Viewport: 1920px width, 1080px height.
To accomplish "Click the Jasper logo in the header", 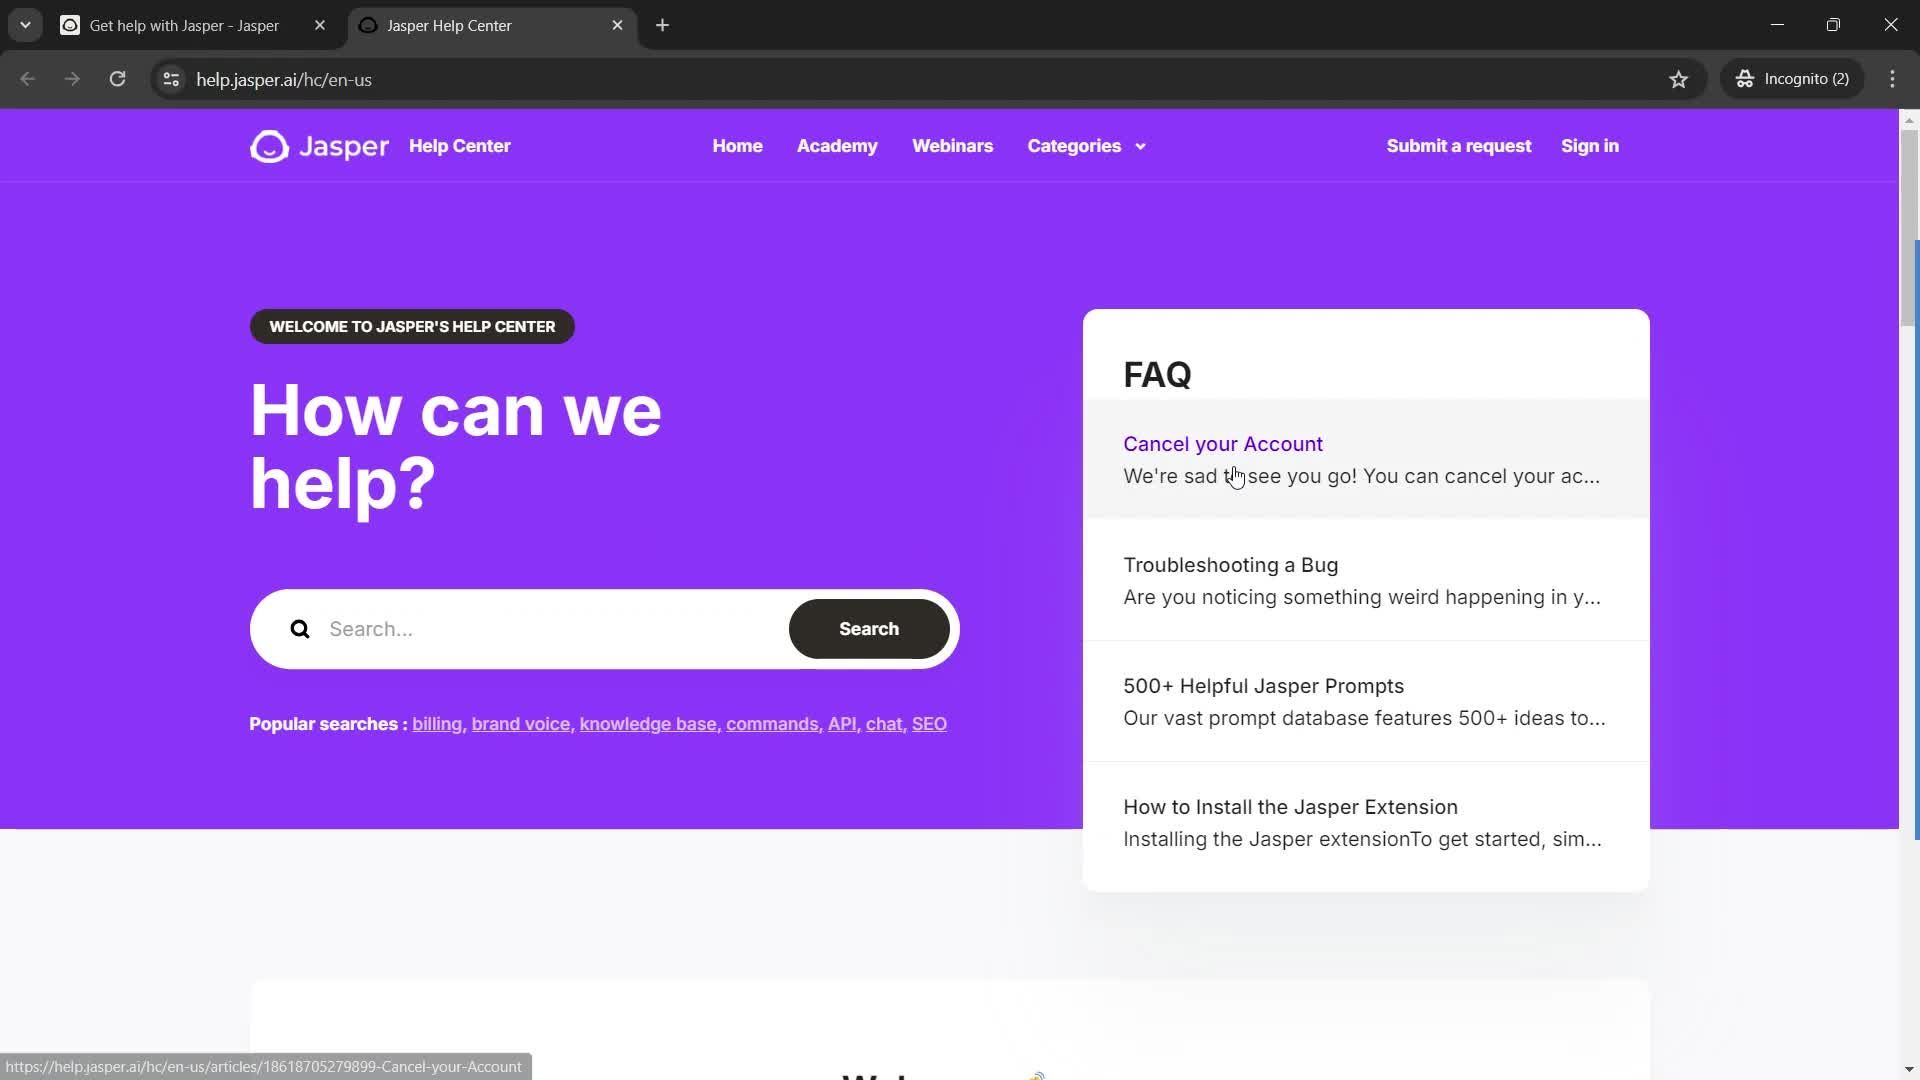I will click(x=319, y=146).
